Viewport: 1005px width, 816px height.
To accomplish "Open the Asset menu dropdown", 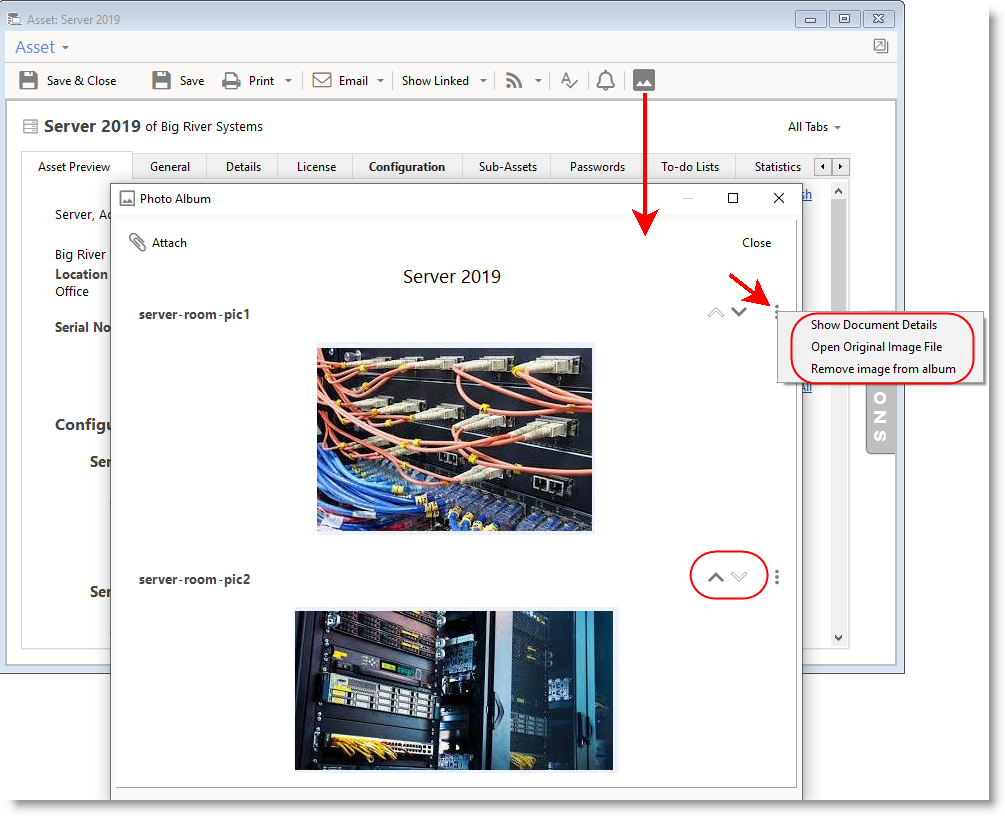I will [x=42, y=47].
